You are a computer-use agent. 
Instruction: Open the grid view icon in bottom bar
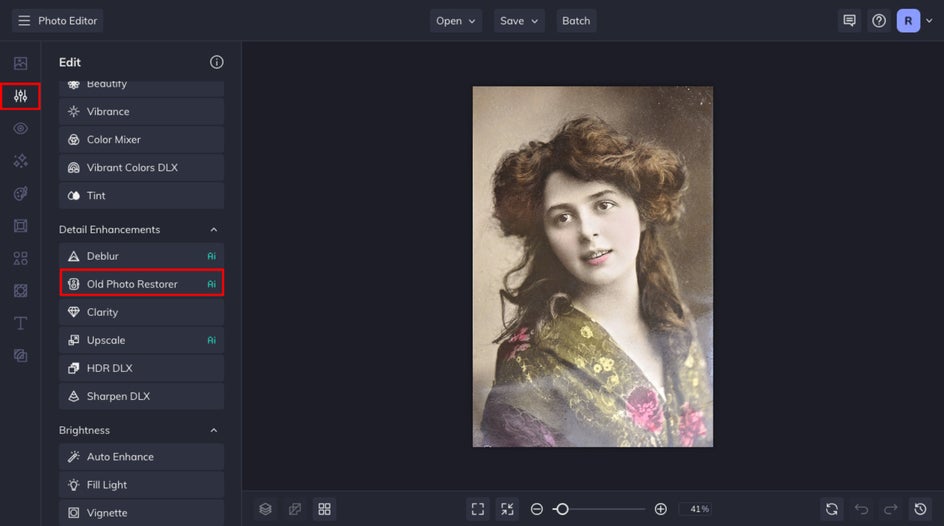click(x=324, y=509)
